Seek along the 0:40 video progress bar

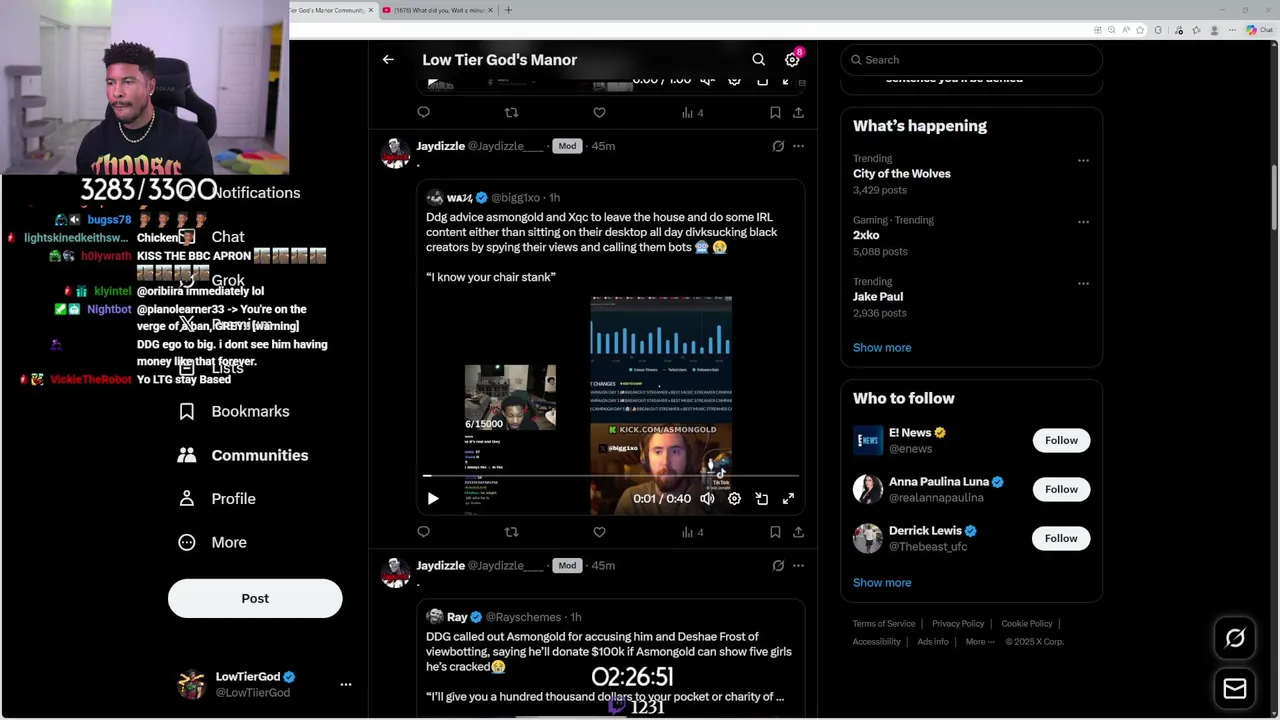pos(610,476)
